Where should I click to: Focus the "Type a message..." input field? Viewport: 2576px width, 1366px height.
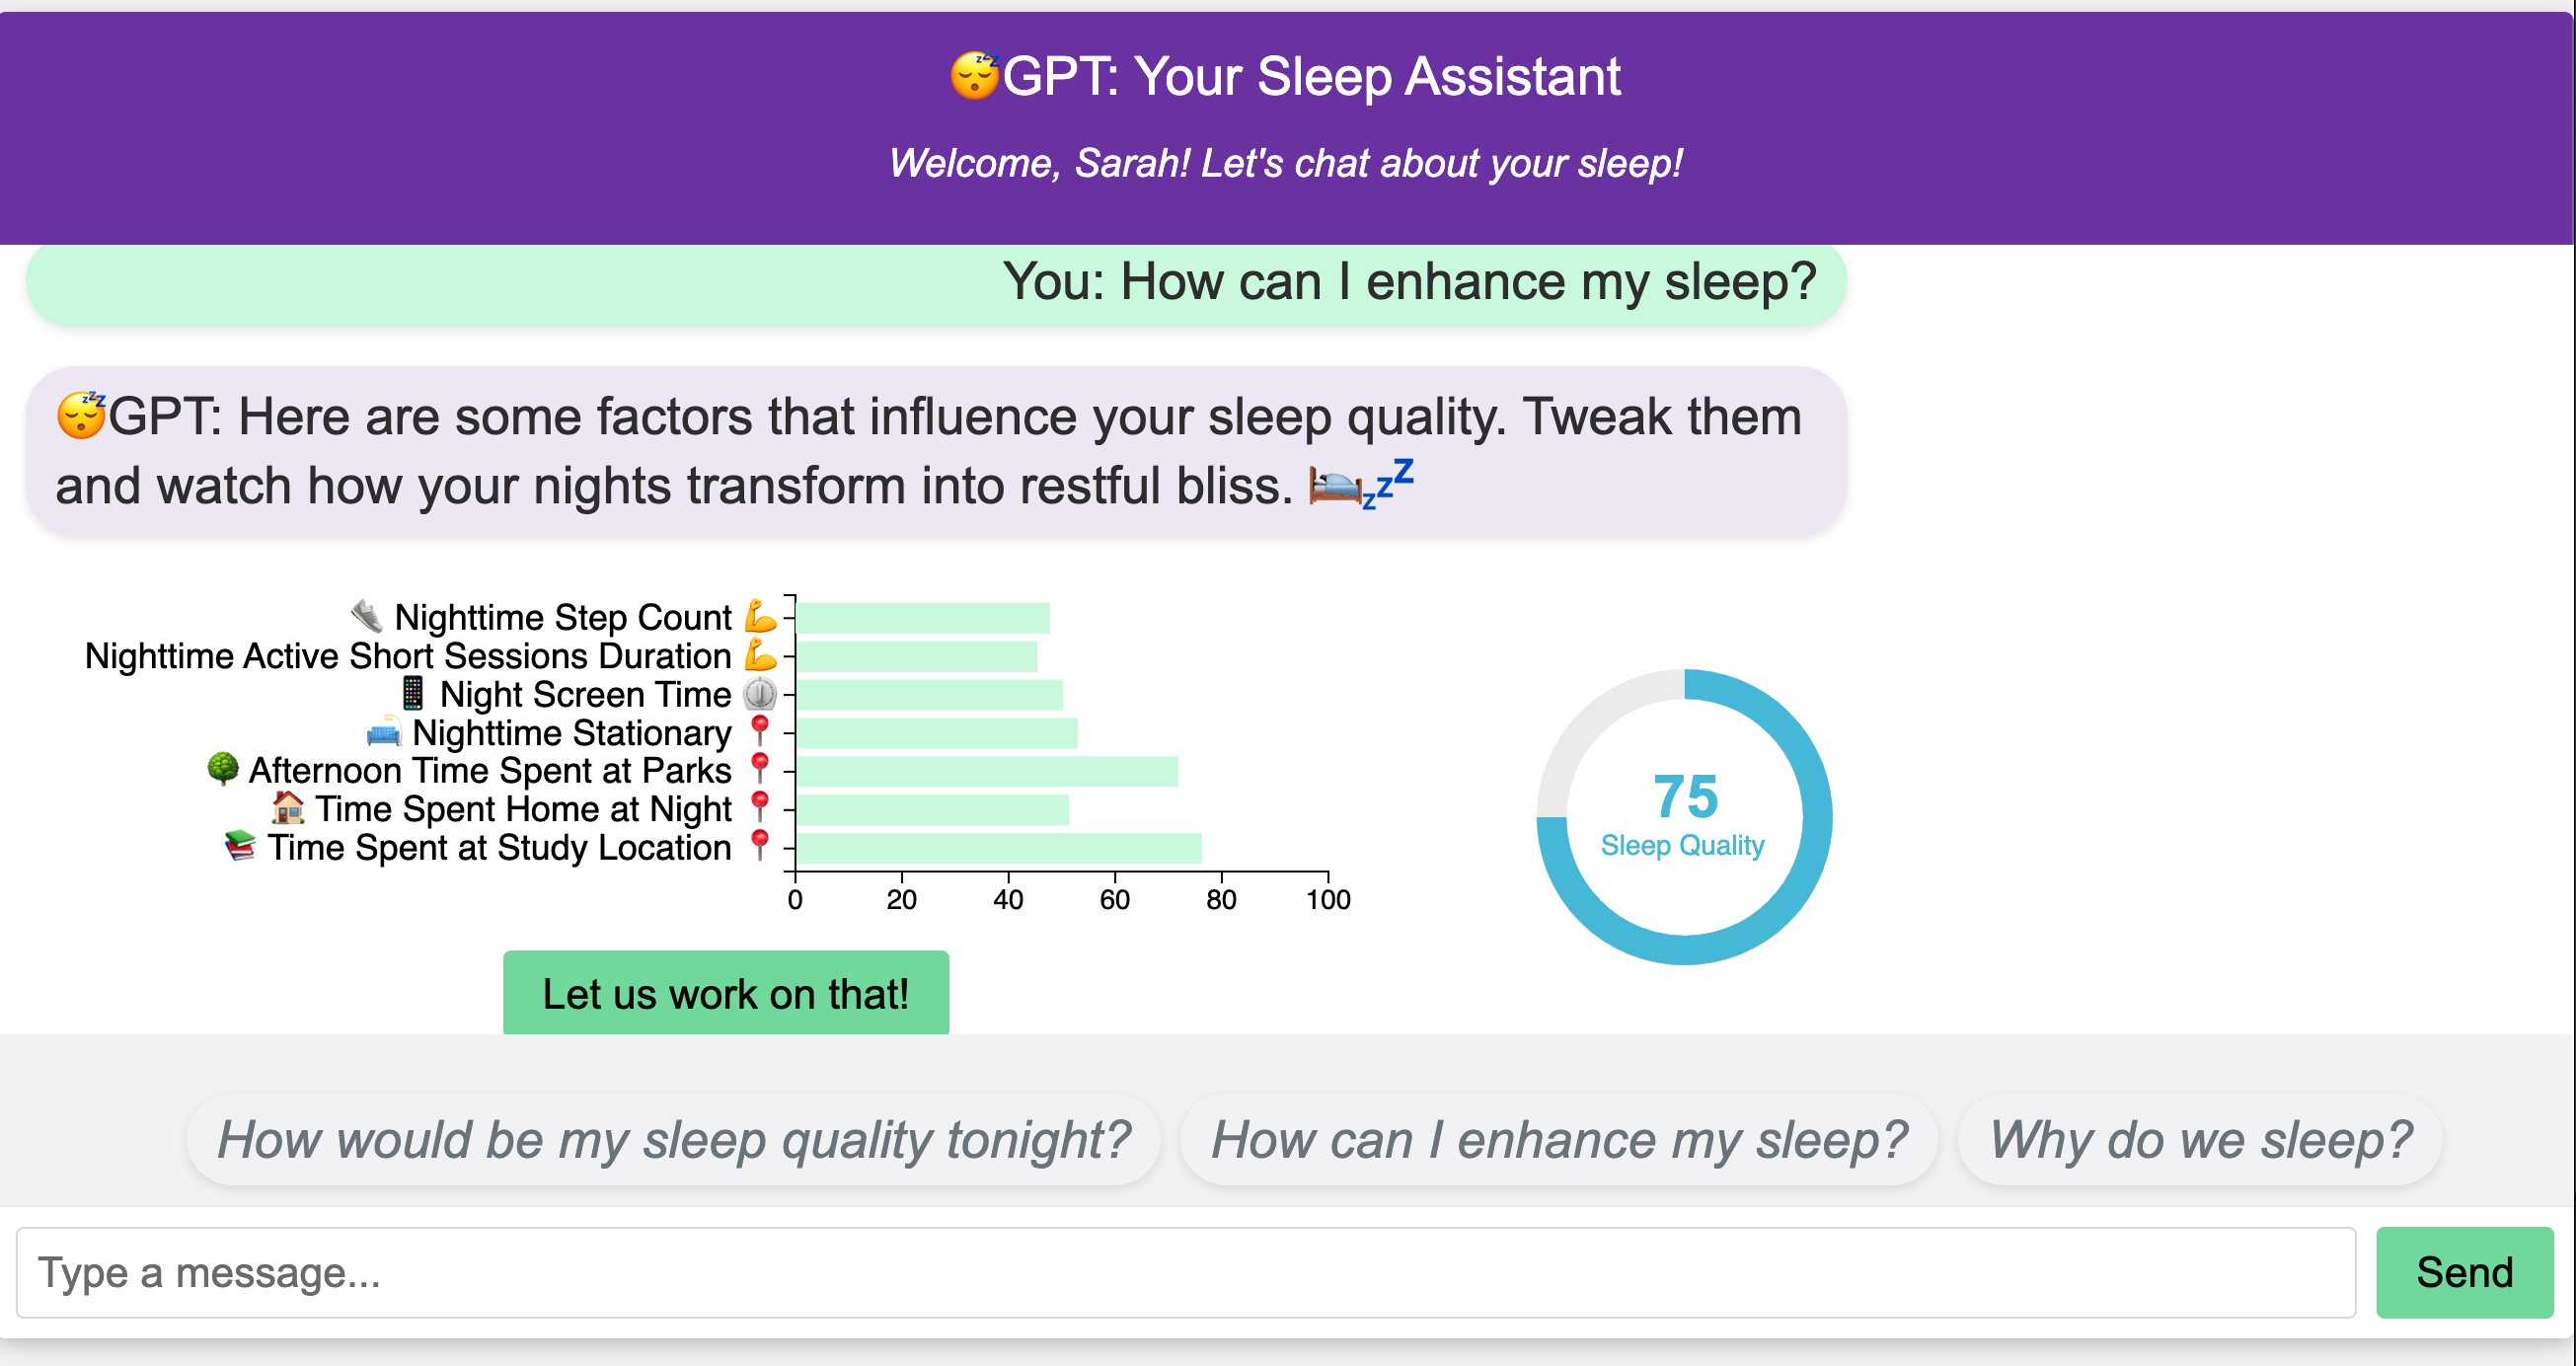1185,1272
